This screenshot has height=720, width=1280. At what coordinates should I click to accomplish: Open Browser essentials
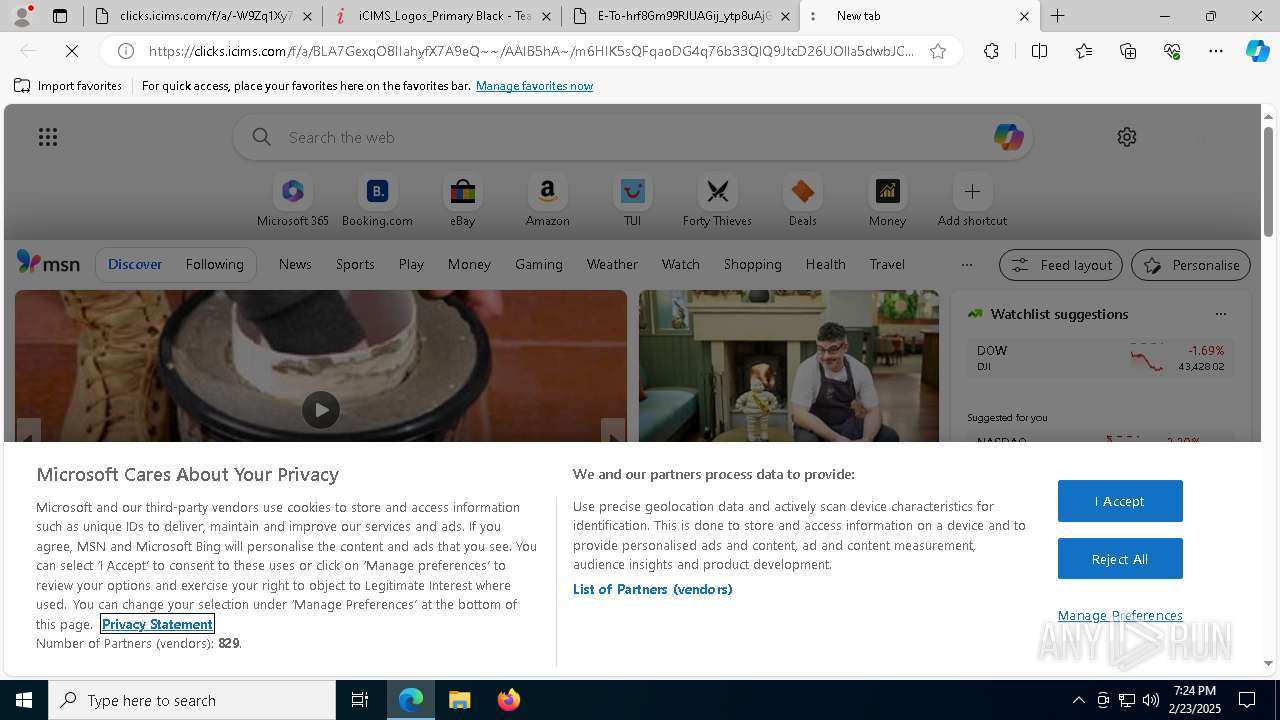[x=1172, y=51]
